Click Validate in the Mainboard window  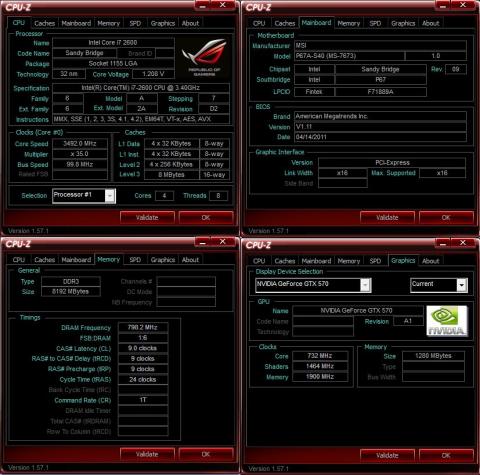pos(387,218)
